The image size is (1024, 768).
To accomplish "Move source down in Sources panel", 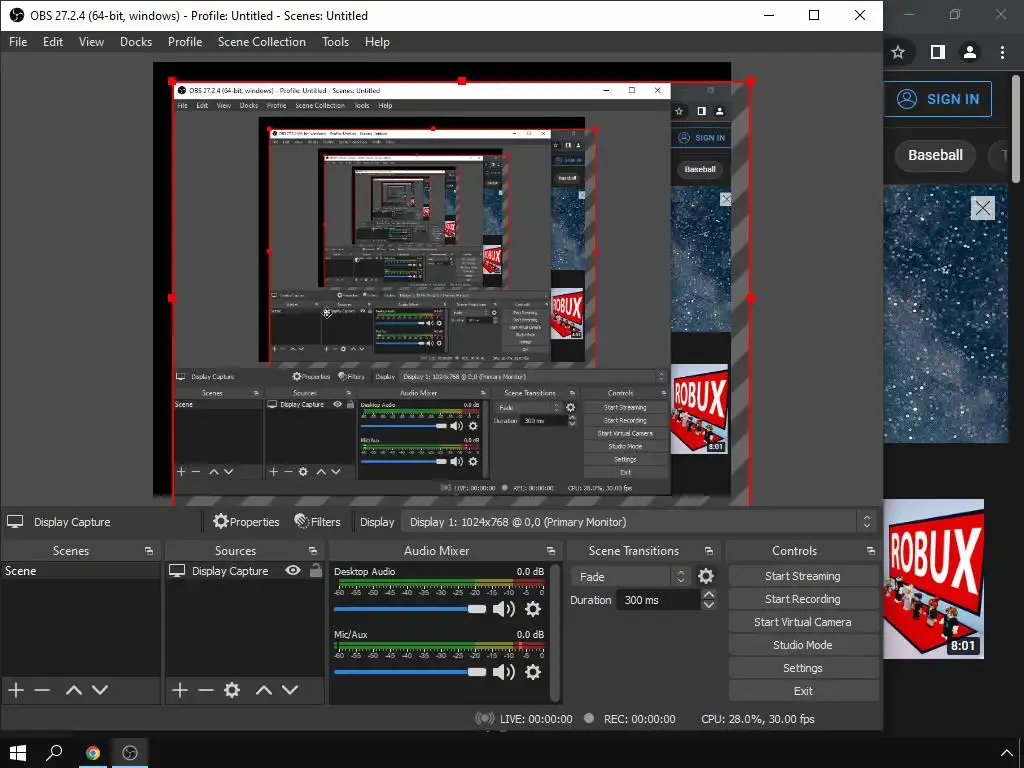I will click(x=290, y=690).
